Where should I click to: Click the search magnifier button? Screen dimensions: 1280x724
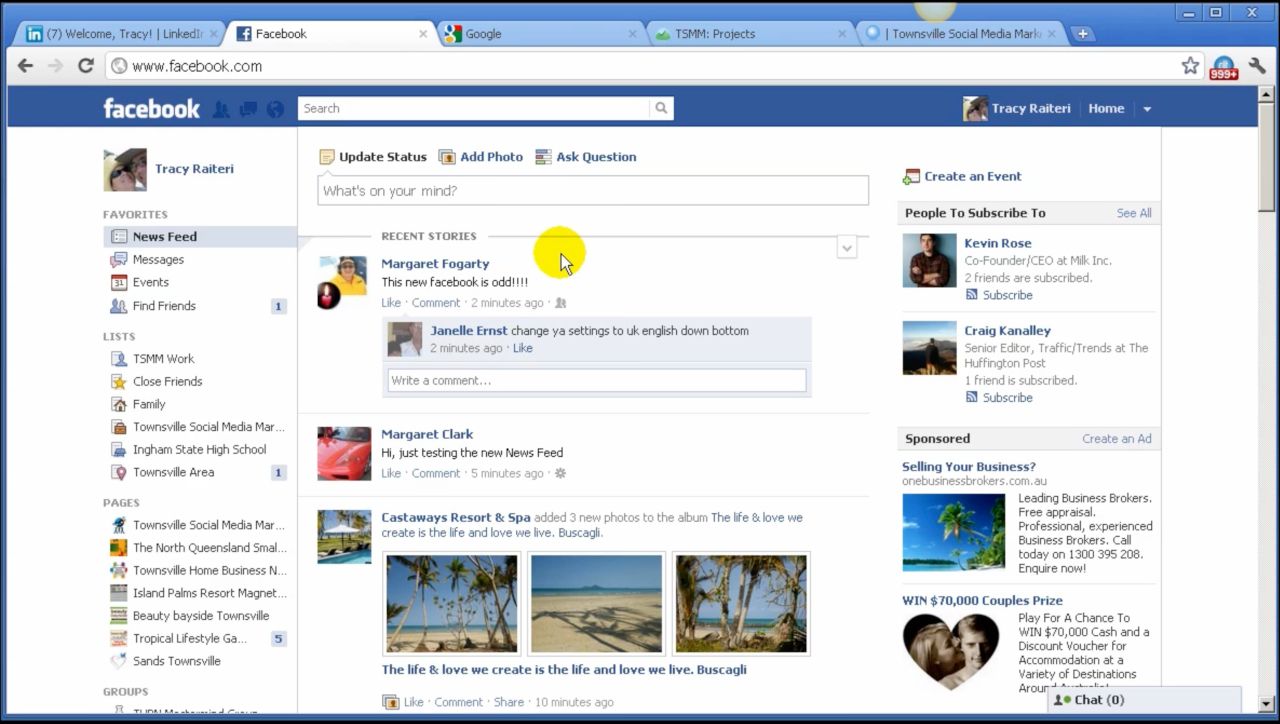pyautogui.click(x=661, y=108)
